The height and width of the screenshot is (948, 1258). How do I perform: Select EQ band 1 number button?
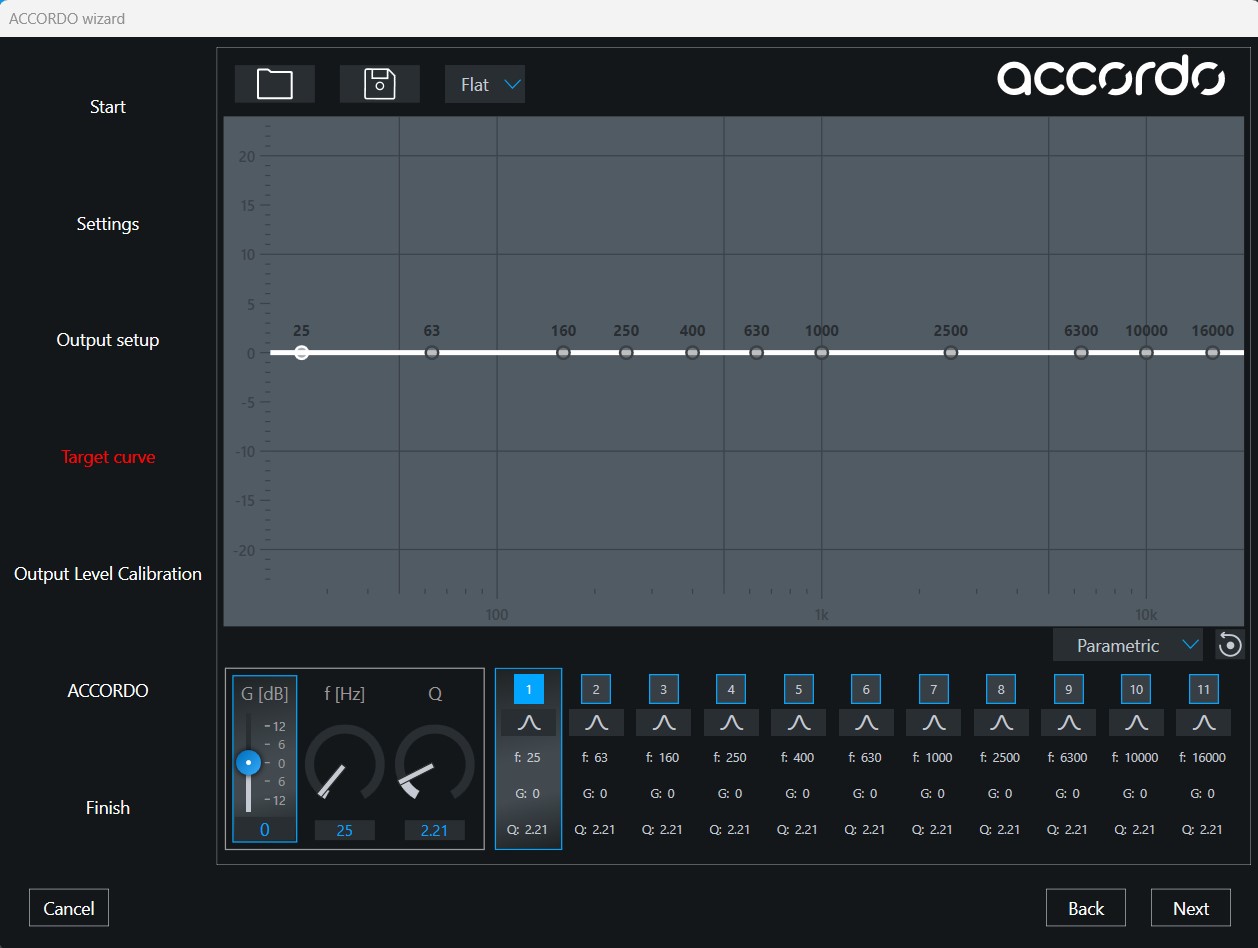click(x=529, y=689)
